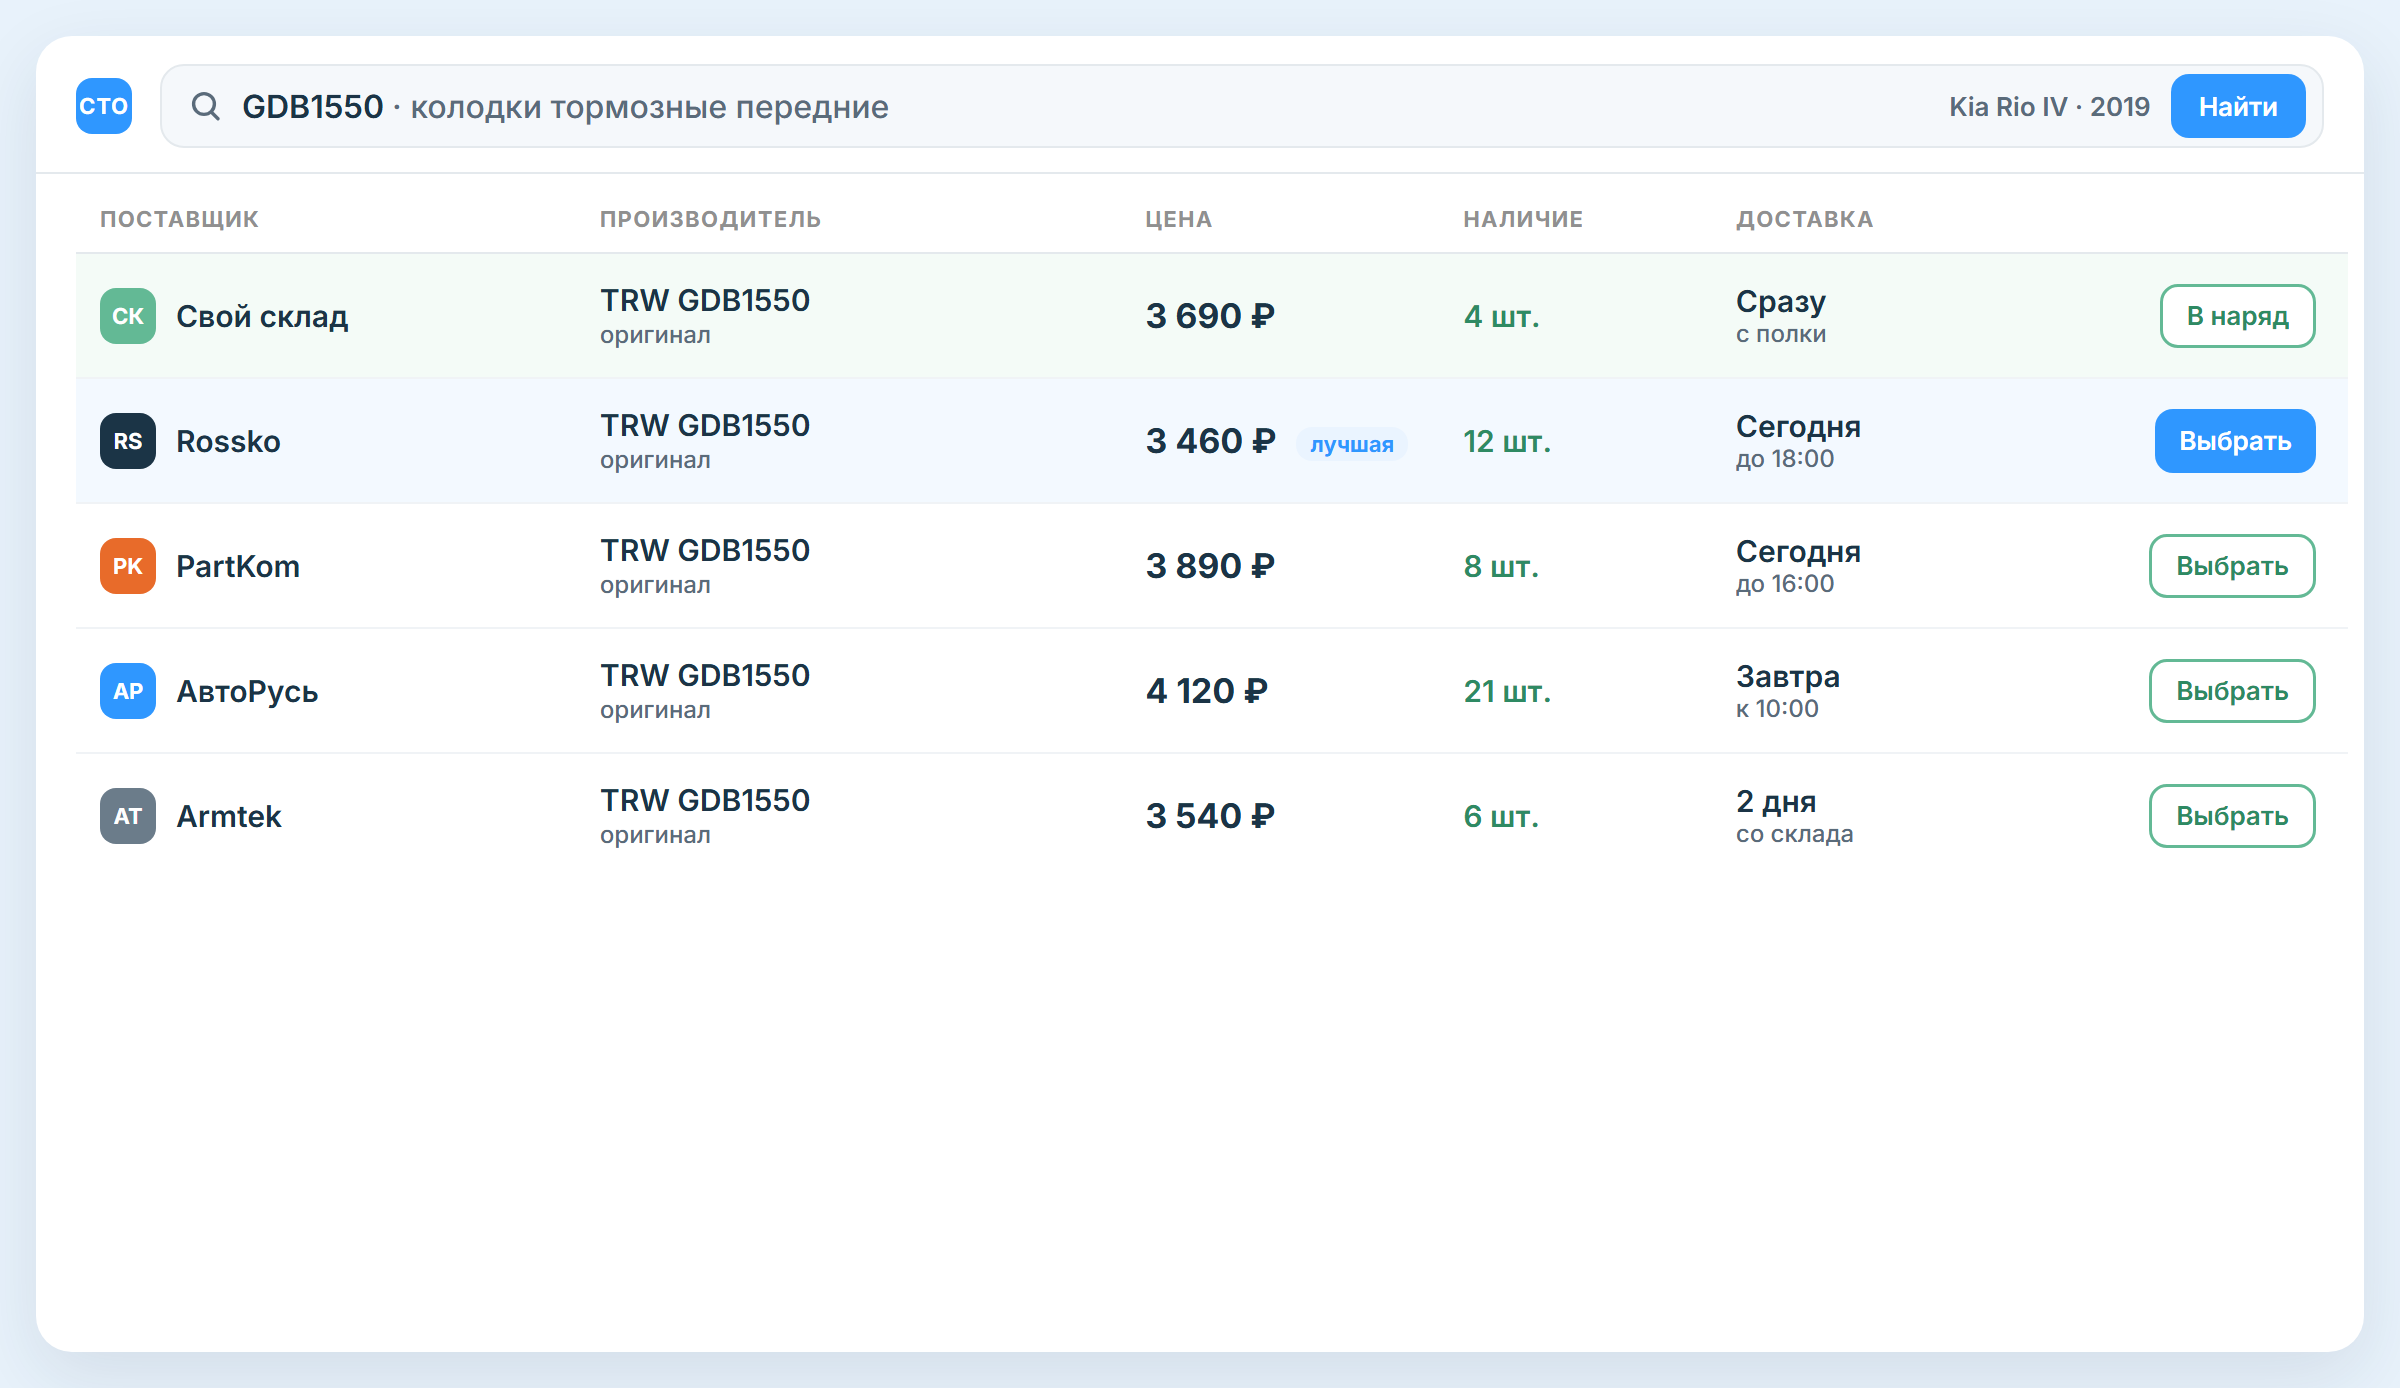This screenshot has height=1388, width=2400.
Task: Click the Найти search button
Action: click(x=2238, y=106)
